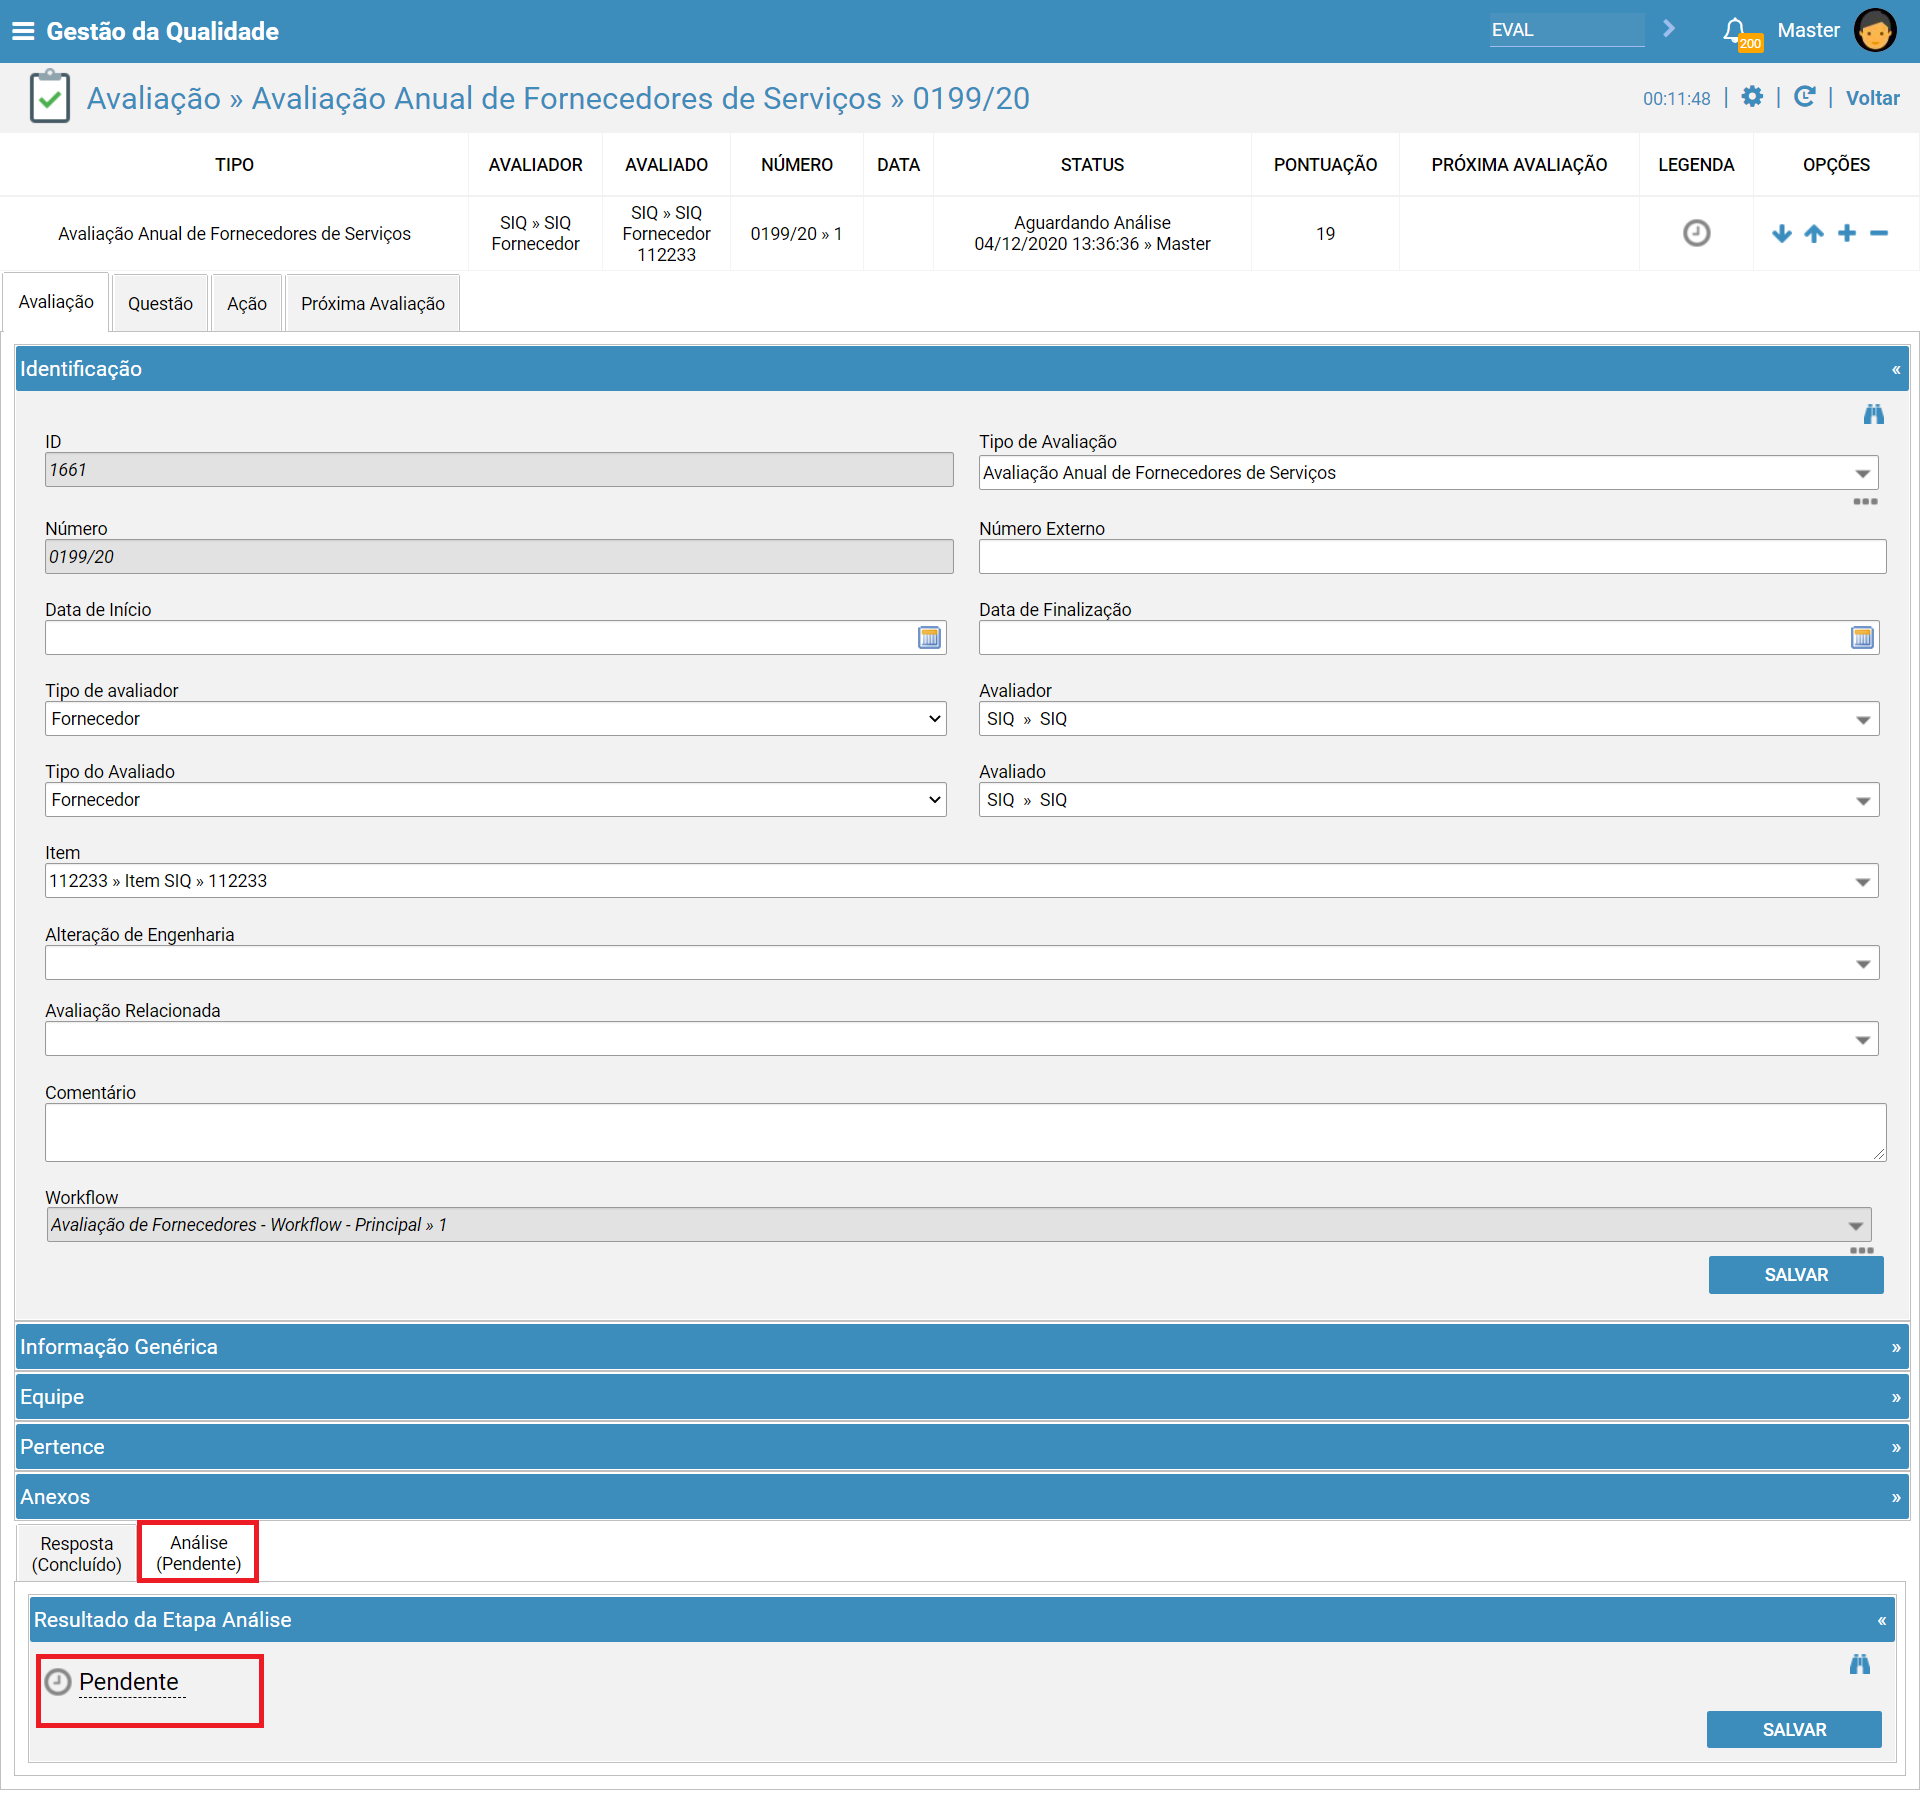Screen dimensions: 1920x1794
Task: Click SALVAR in Resultado da Etapa section
Action: pos(1794,1730)
